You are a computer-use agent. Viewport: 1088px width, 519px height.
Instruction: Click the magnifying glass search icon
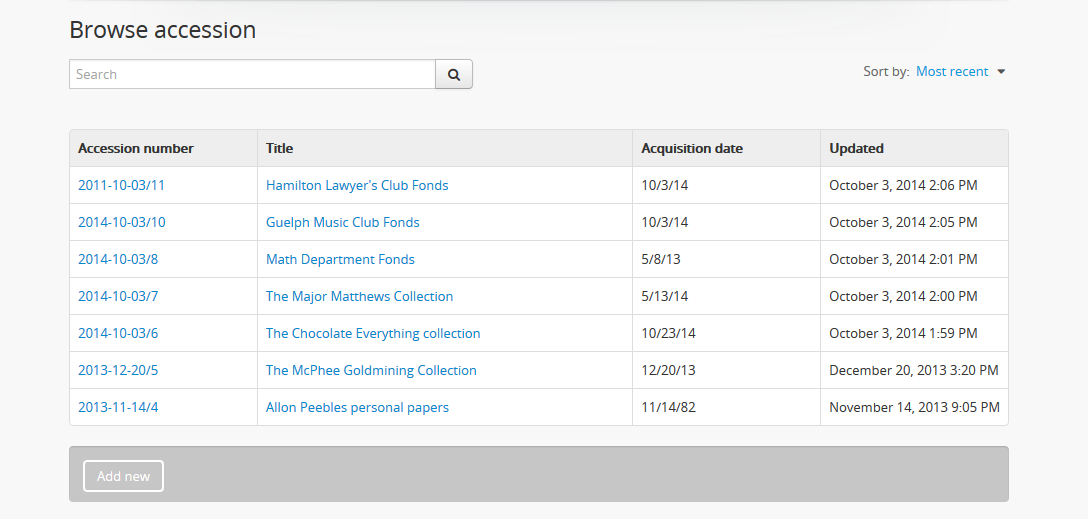(x=454, y=74)
